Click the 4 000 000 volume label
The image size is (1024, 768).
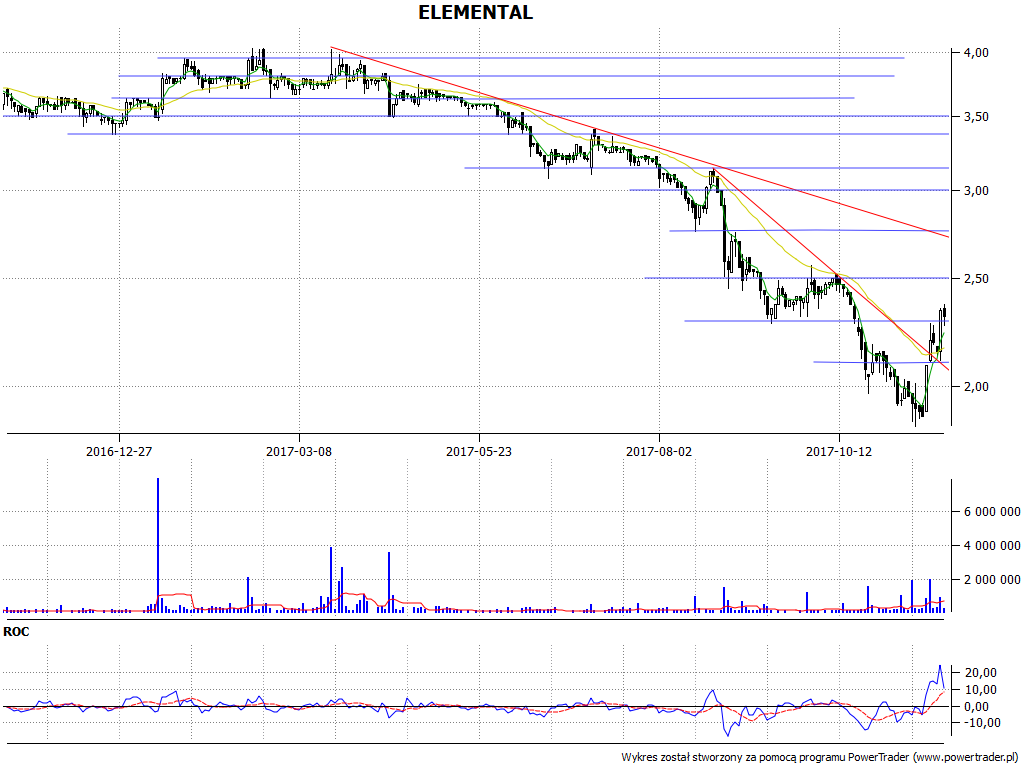991,546
